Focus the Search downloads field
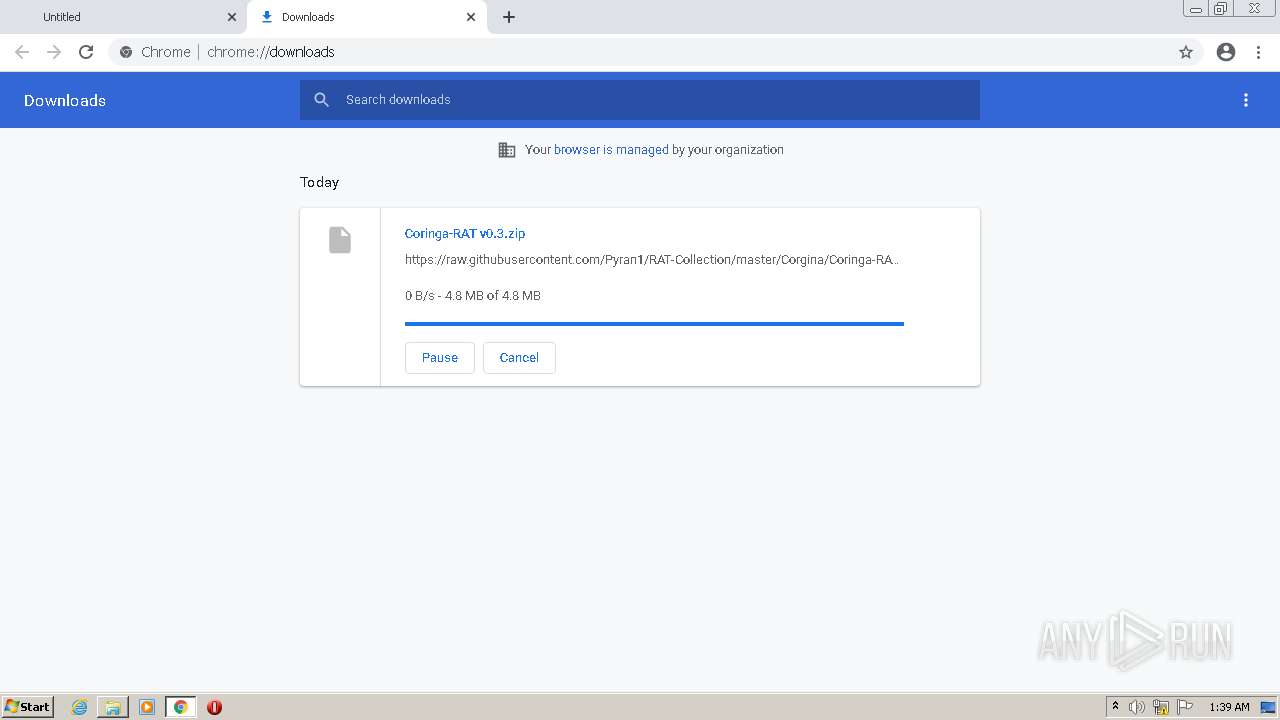The height and width of the screenshot is (720, 1280). (x=640, y=100)
